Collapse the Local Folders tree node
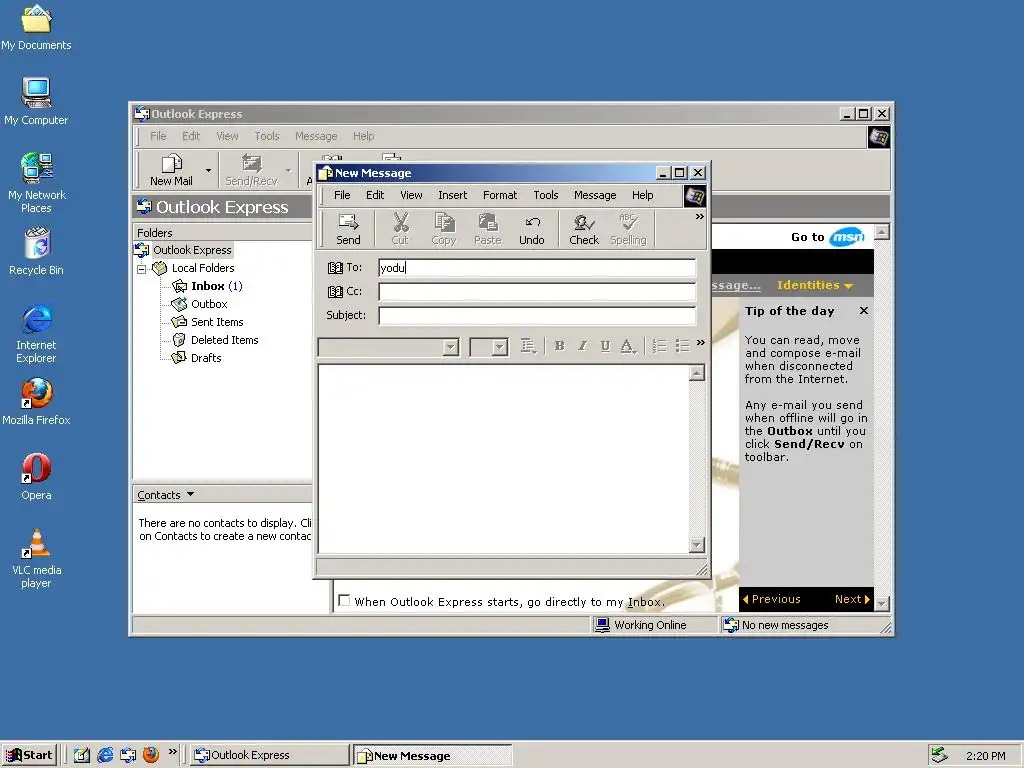The height and width of the screenshot is (768, 1024). pyautogui.click(x=142, y=269)
